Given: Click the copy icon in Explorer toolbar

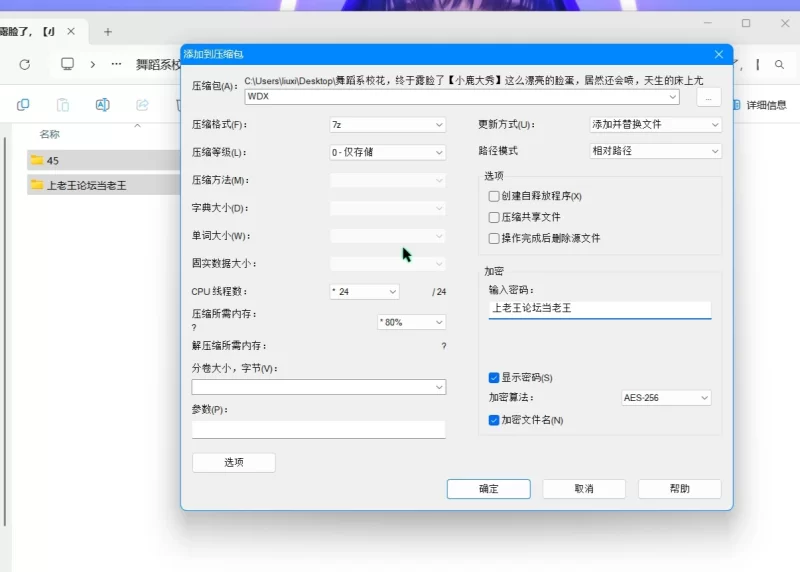Looking at the screenshot, I should pyautogui.click(x=23, y=105).
